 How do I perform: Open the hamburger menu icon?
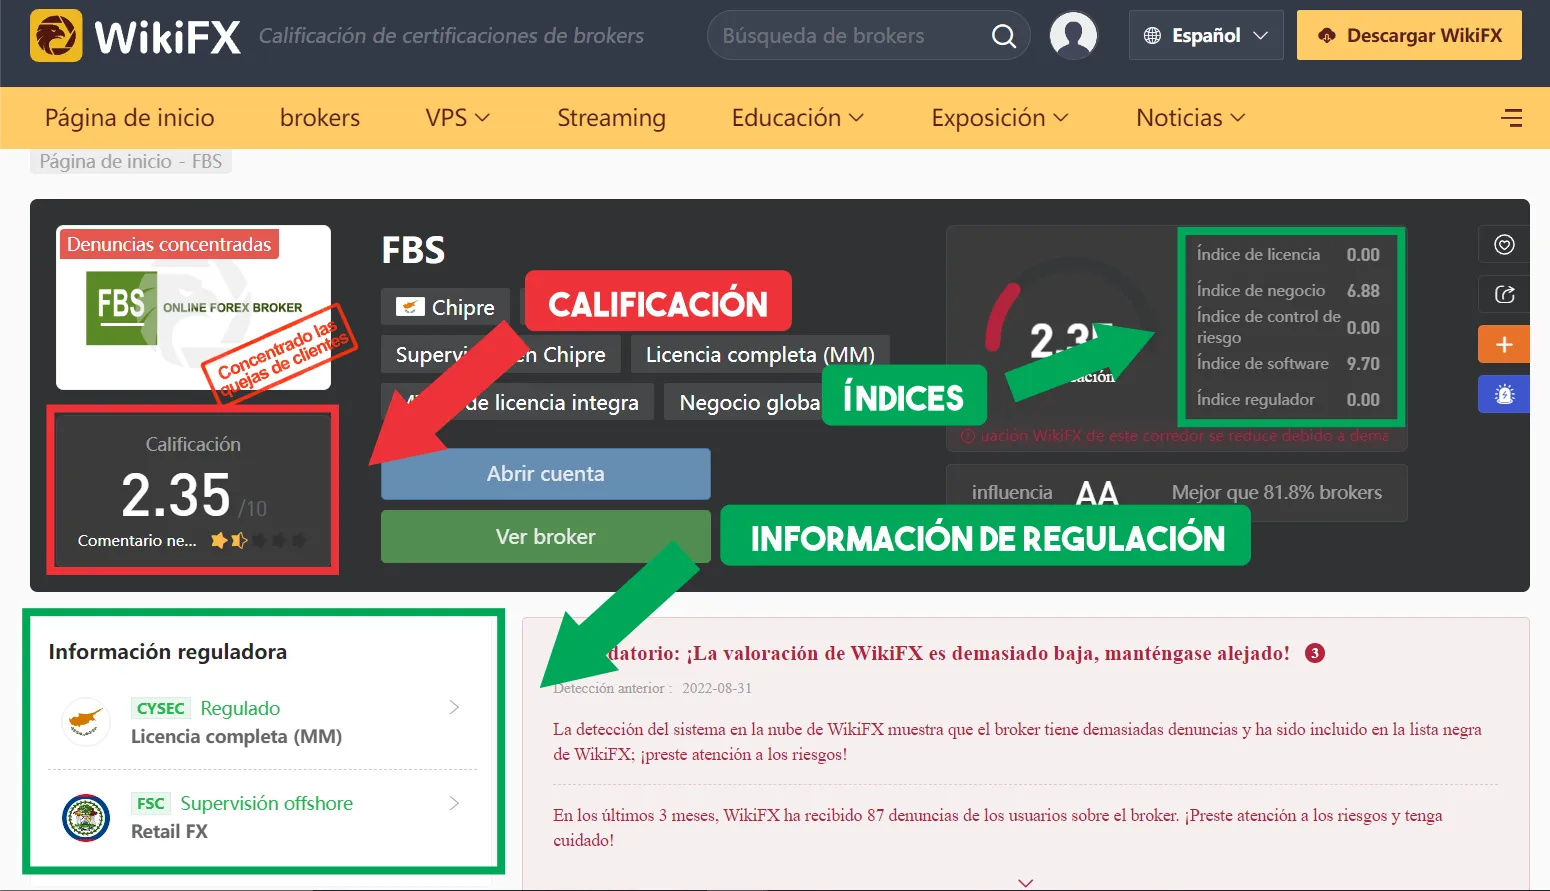point(1511,118)
